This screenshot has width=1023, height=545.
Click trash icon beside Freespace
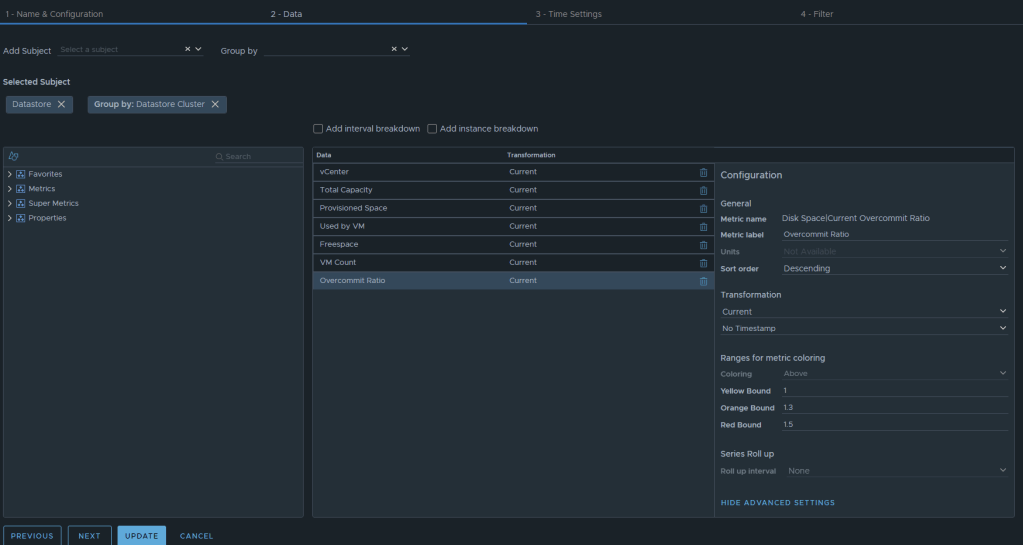[703, 244]
